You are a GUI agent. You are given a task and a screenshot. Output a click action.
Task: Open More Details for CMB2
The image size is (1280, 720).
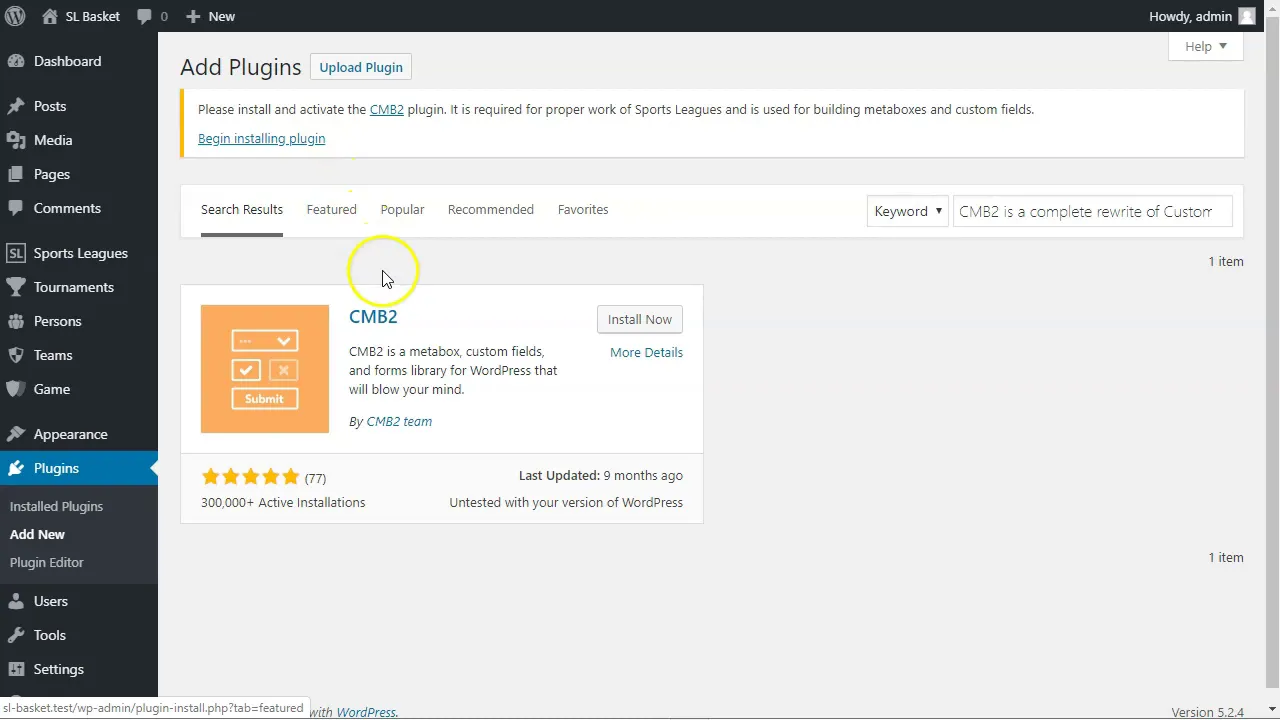[646, 352]
